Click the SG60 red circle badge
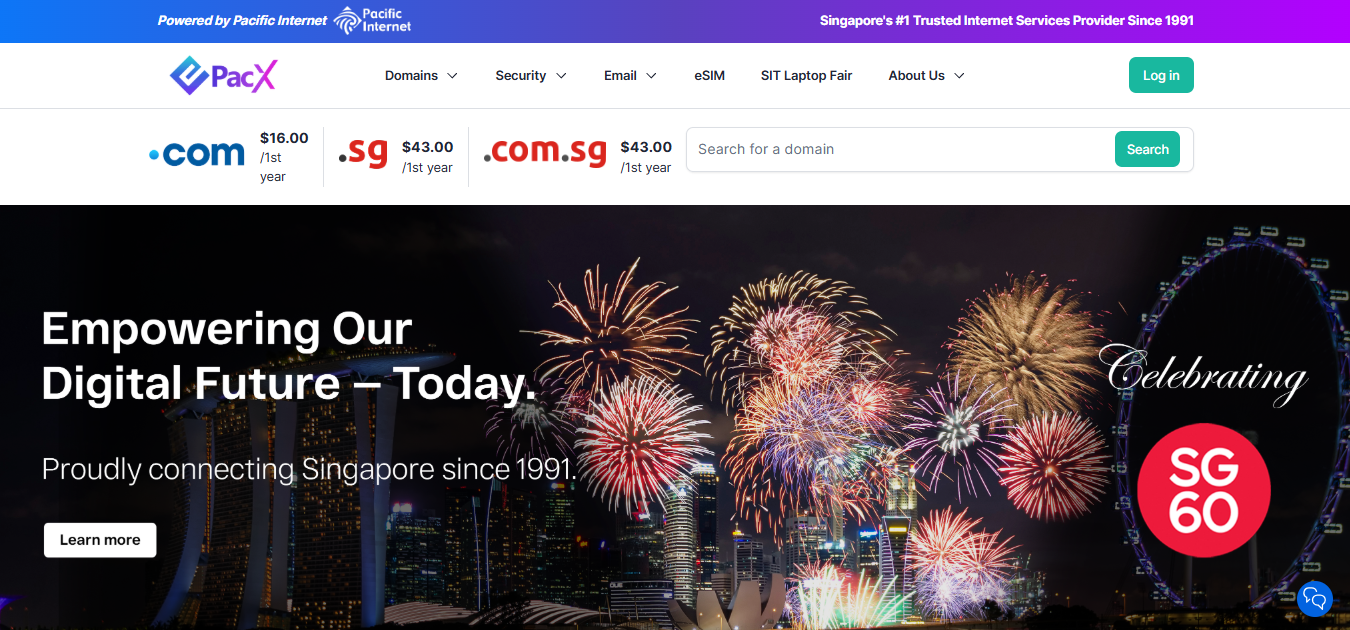This screenshot has width=1350, height=630. click(1204, 490)
